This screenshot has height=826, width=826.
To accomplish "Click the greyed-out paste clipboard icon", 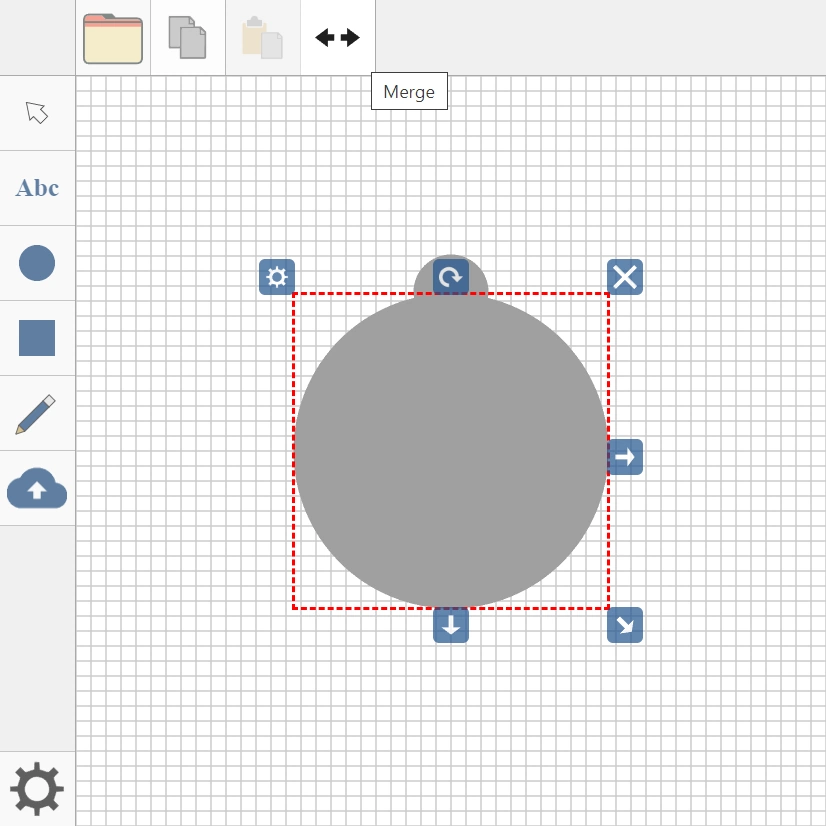I will [x=262, y=38].
